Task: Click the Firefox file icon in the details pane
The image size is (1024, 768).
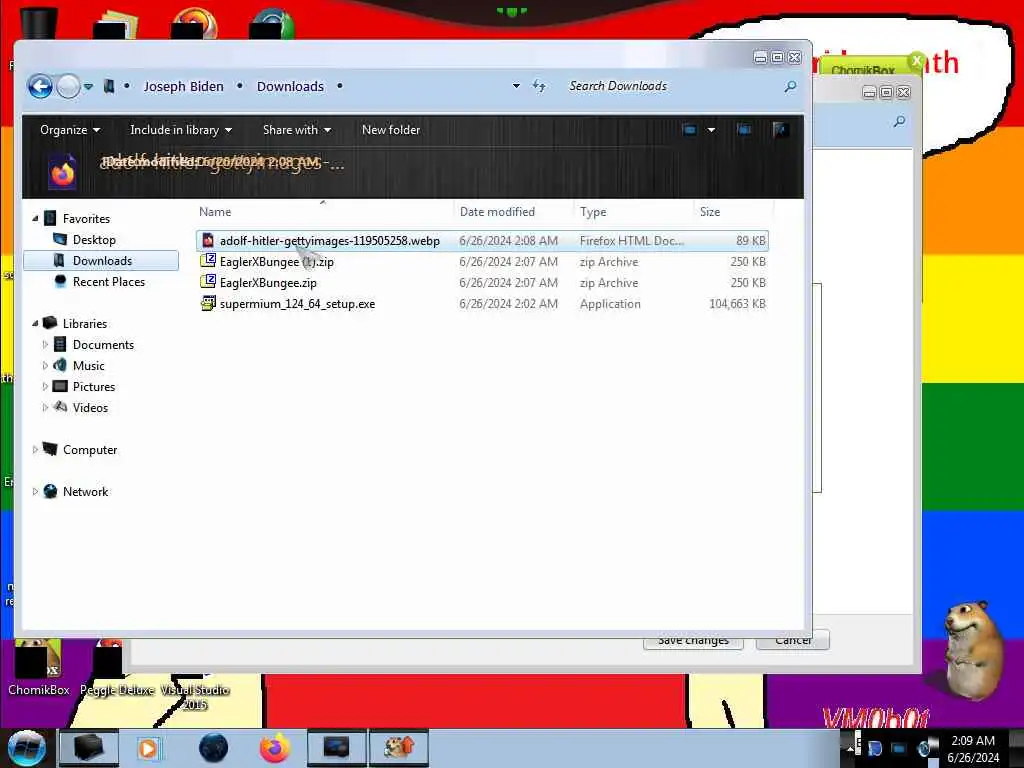Action: (x=63, y=171)
